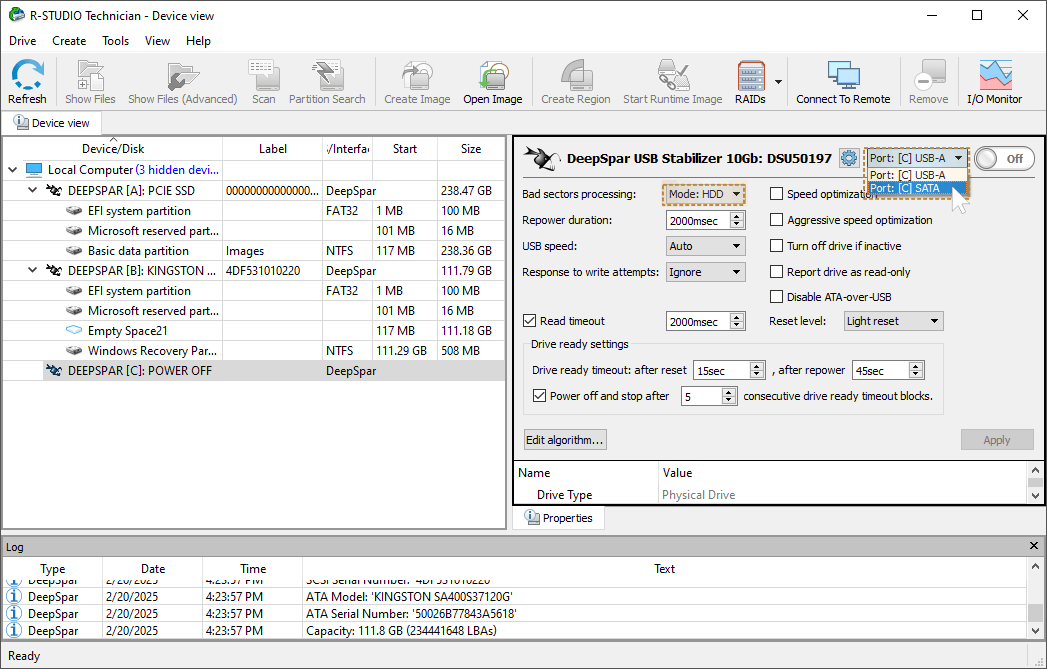Select Port: [C] USB-A list option
Image resolution: width=1047 pixels, height=669 pixels.
pos(917,175)
